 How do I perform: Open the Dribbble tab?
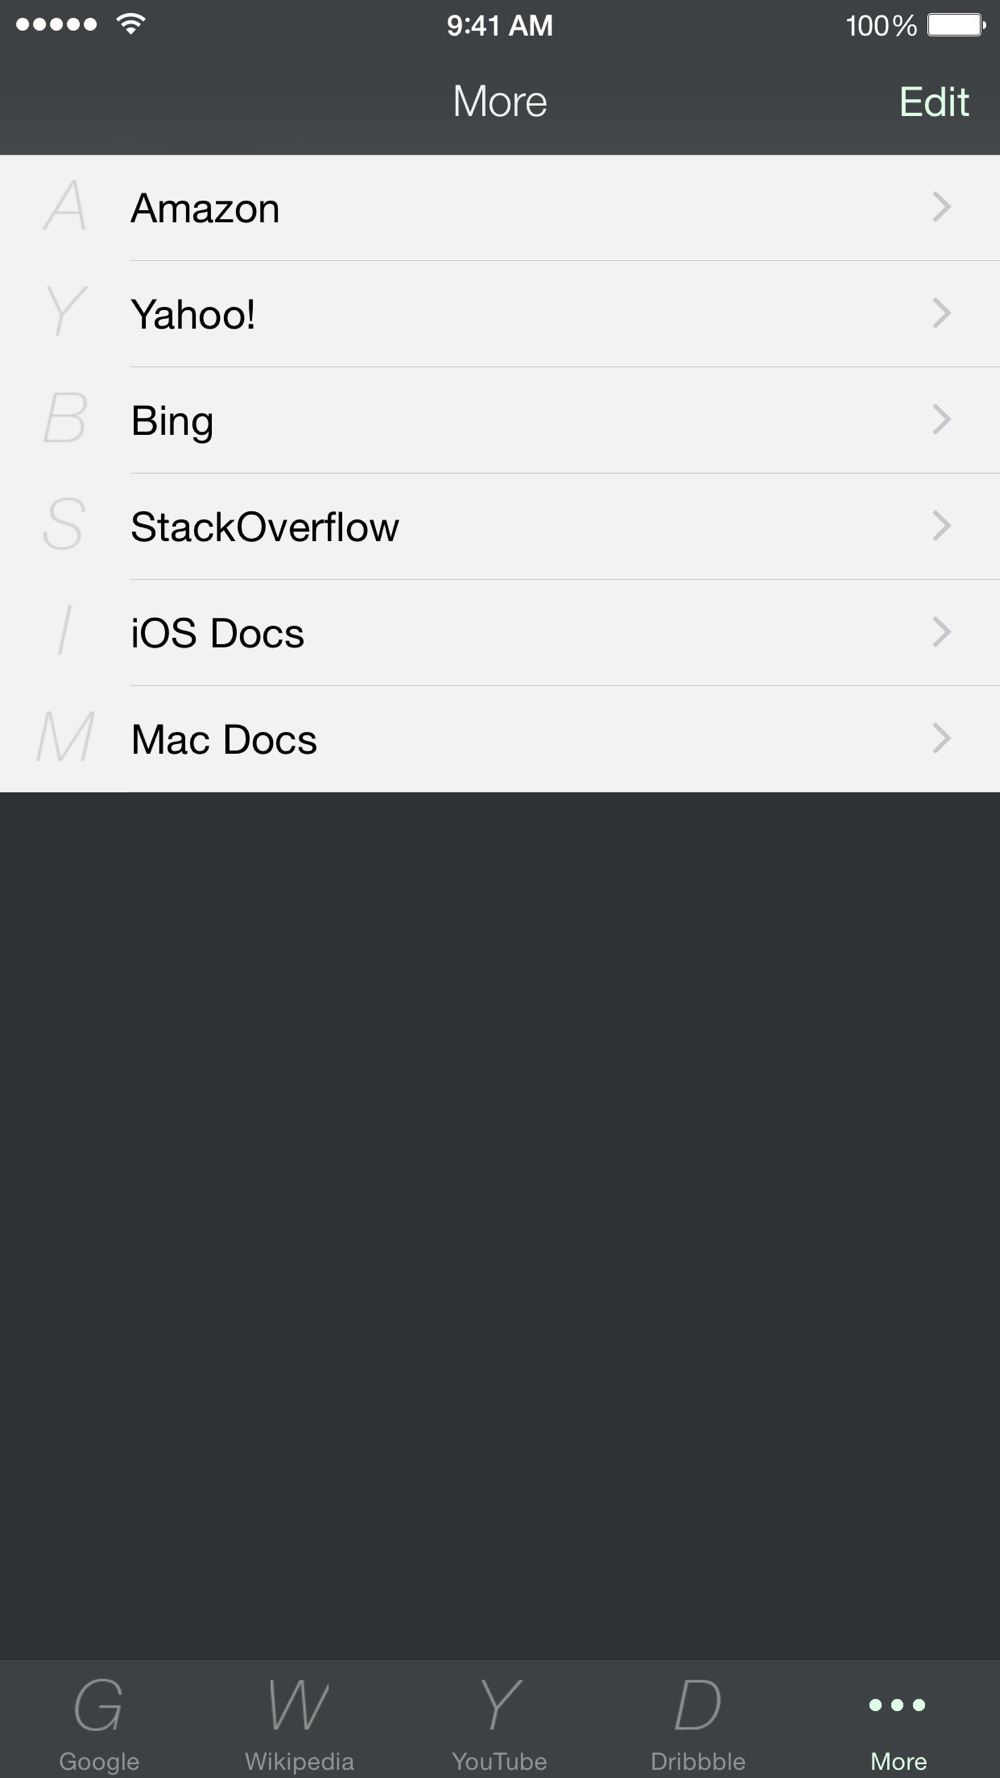[x=698, y=1720]
